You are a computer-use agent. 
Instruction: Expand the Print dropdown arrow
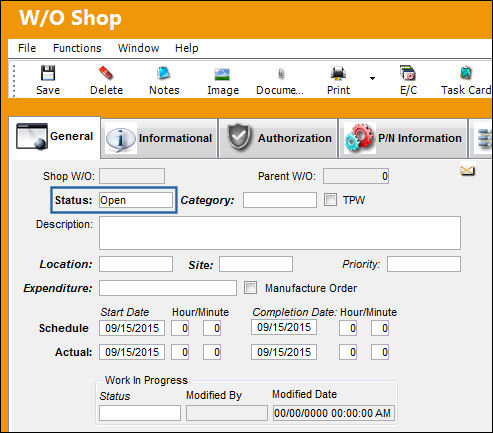[x=372, y=78]
